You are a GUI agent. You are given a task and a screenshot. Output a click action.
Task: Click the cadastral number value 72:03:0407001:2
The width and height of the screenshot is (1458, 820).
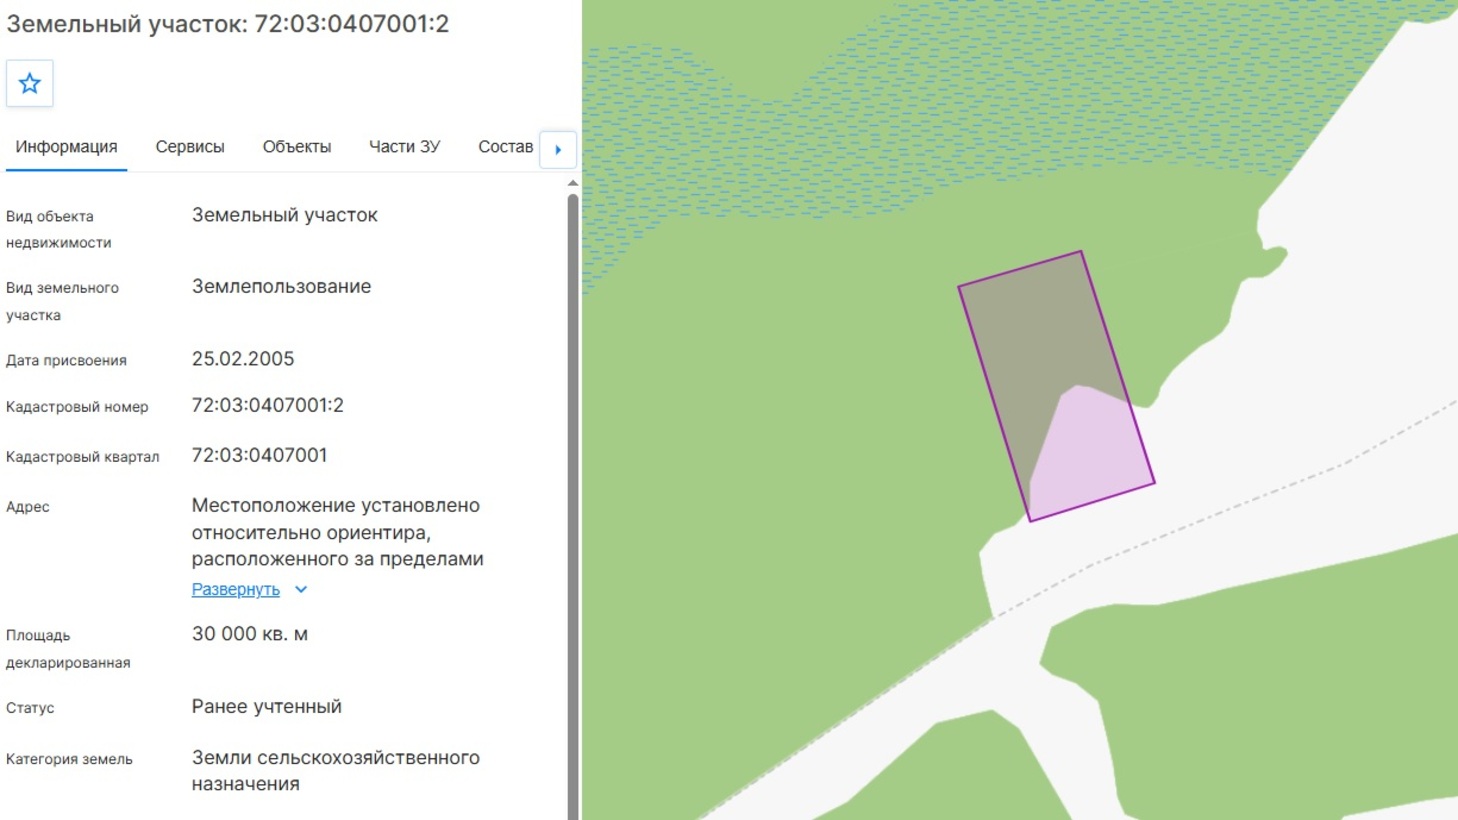(268, 405)
